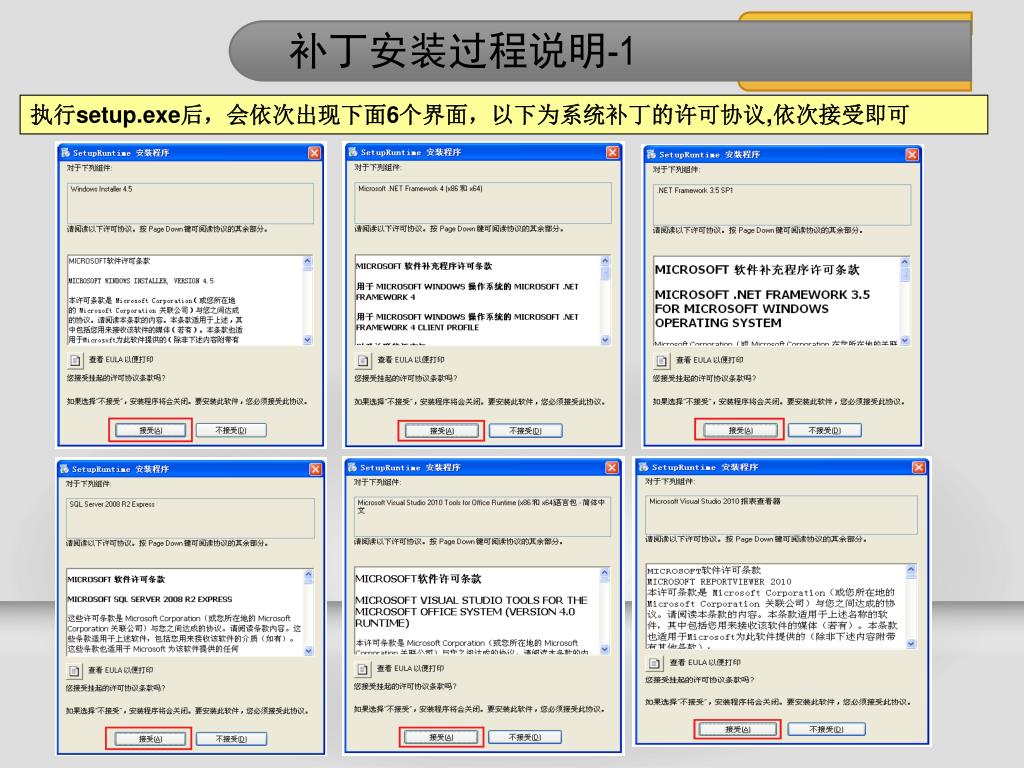Click "MICROSOFT .NET FRAMEWORK 3.5" license heading
1024x768 pixels.
click(762, 295)
